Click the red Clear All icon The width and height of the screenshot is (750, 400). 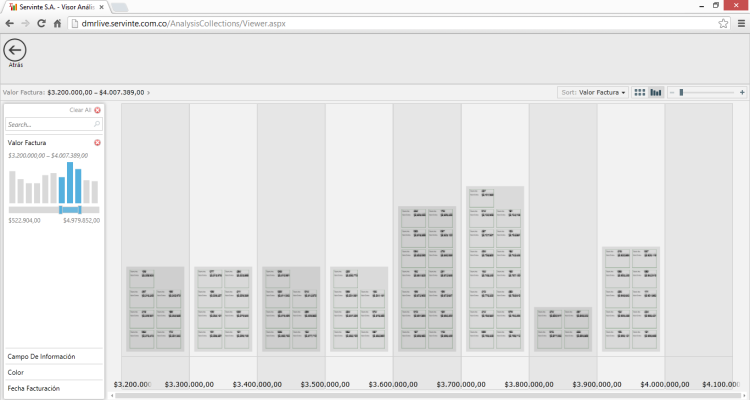(97, 110)
